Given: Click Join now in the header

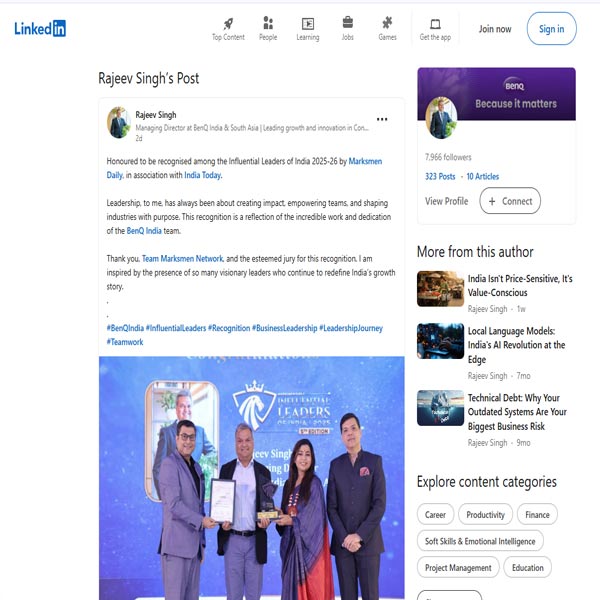Looking at the screenshot, I should pos(495,29).
